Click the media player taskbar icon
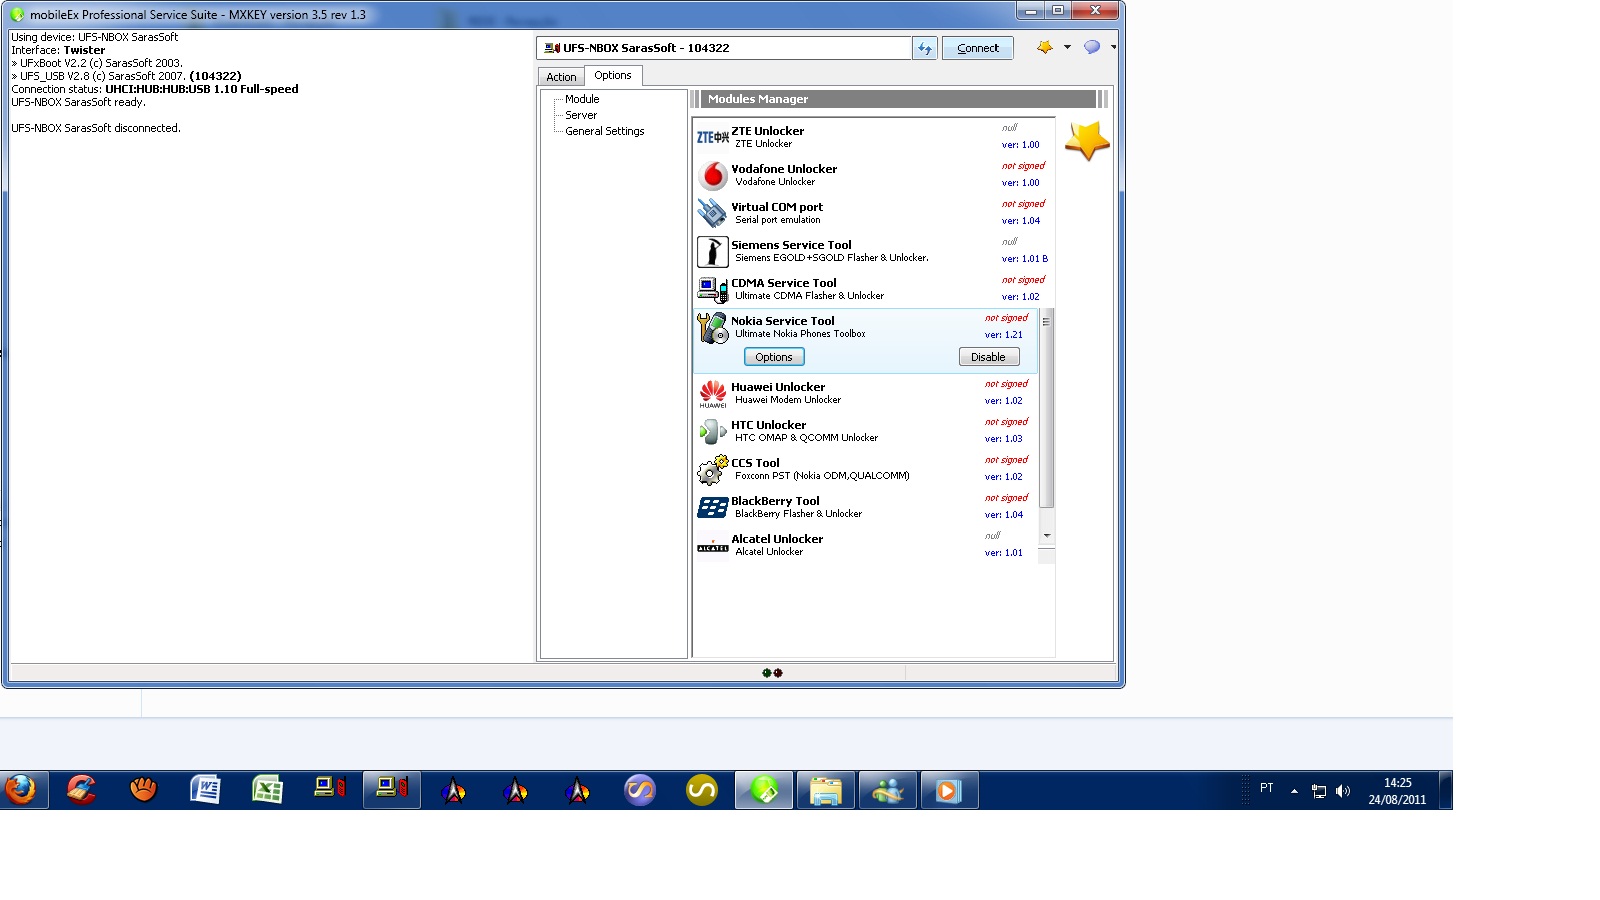The width and height of the screenshot is (1600, 900). (949, 790)
